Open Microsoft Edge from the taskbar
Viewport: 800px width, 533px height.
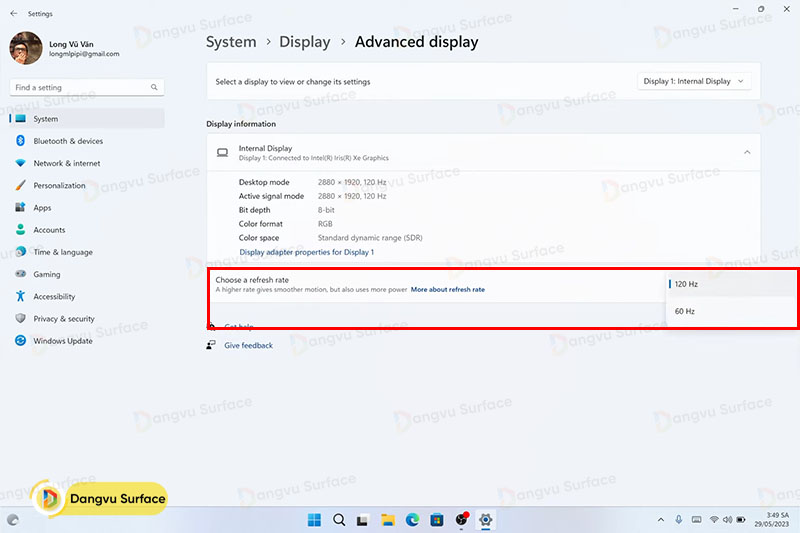(x=412, y=520)
